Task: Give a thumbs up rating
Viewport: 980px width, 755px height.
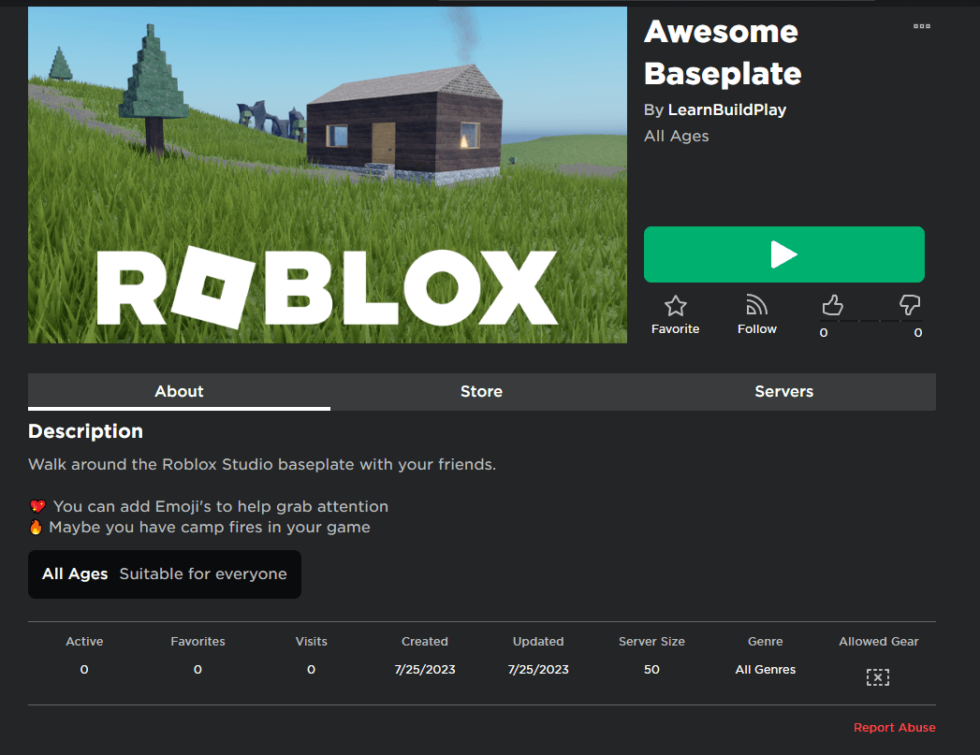Action: click(x=832, y=305)
